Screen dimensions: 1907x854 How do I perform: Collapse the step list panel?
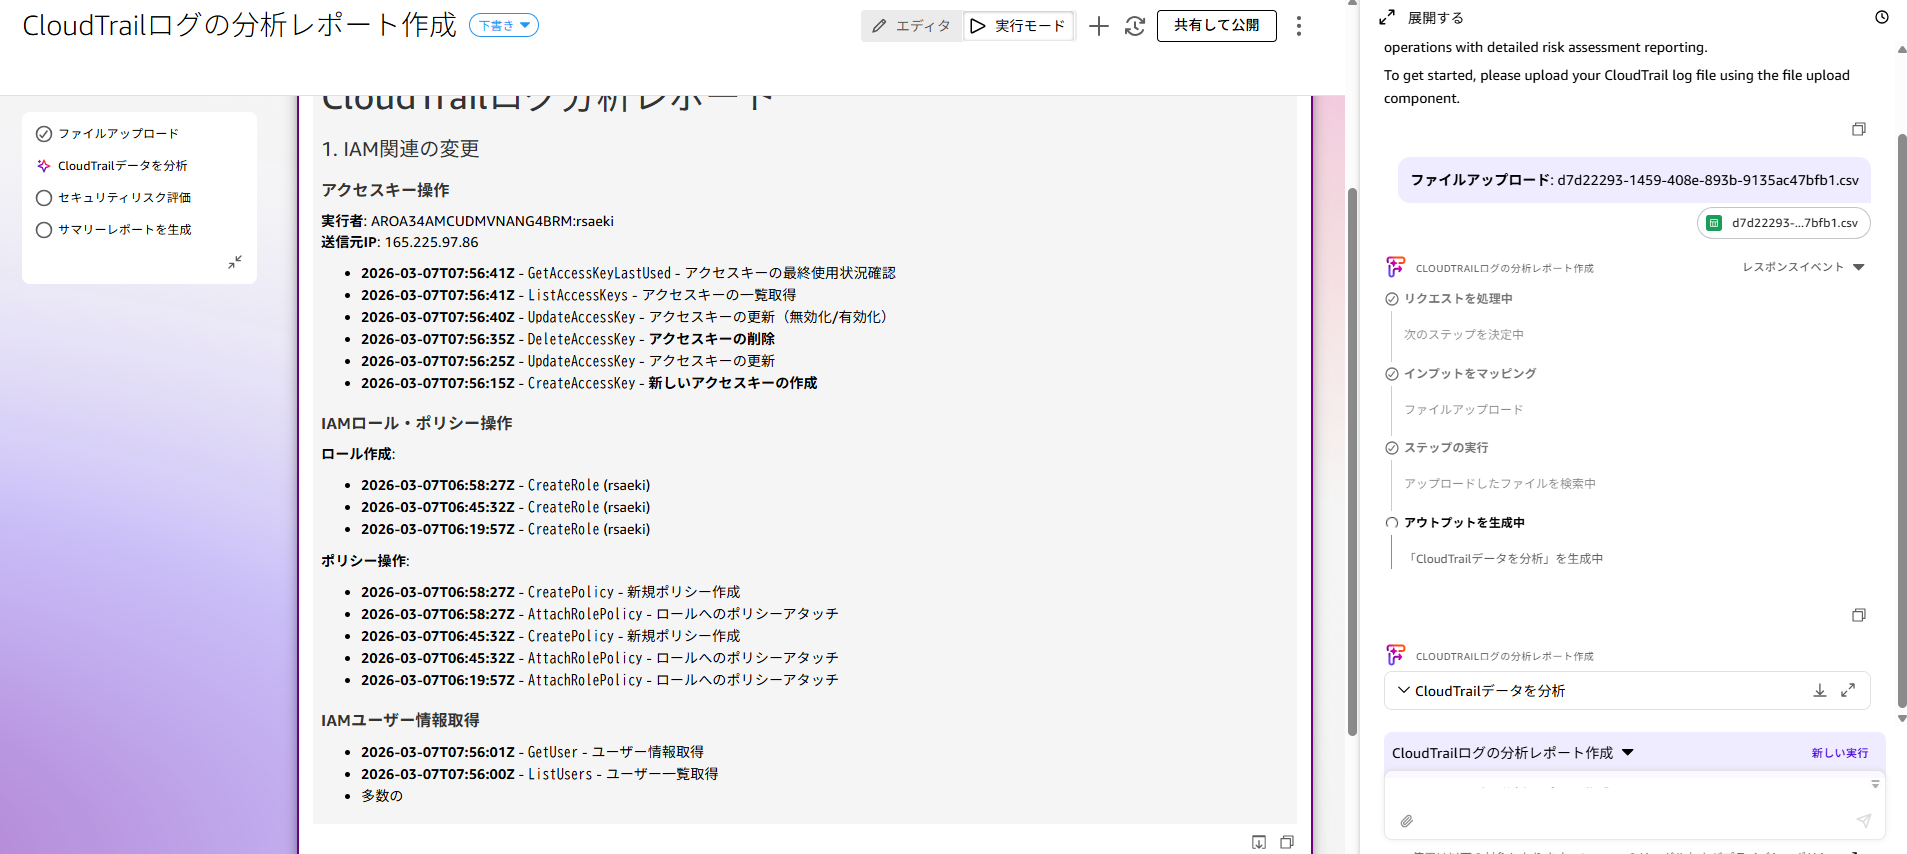[235, 262]
